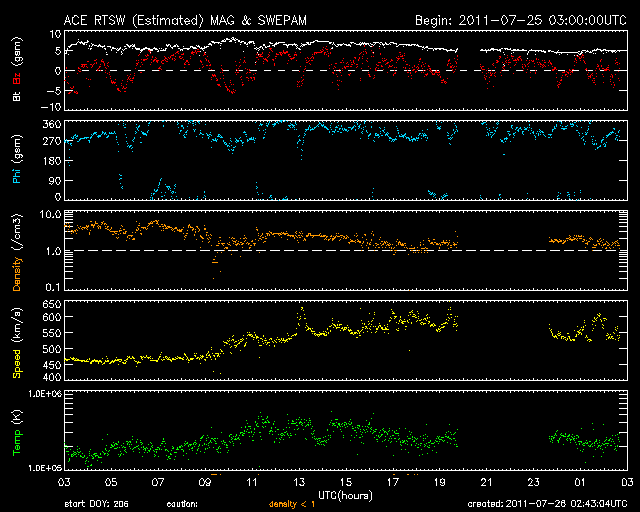Image resolution: width=640 pixels, height=512 pixels.
Task: Click the "90" tick on the Phi axis
Action: coord(55,180)
